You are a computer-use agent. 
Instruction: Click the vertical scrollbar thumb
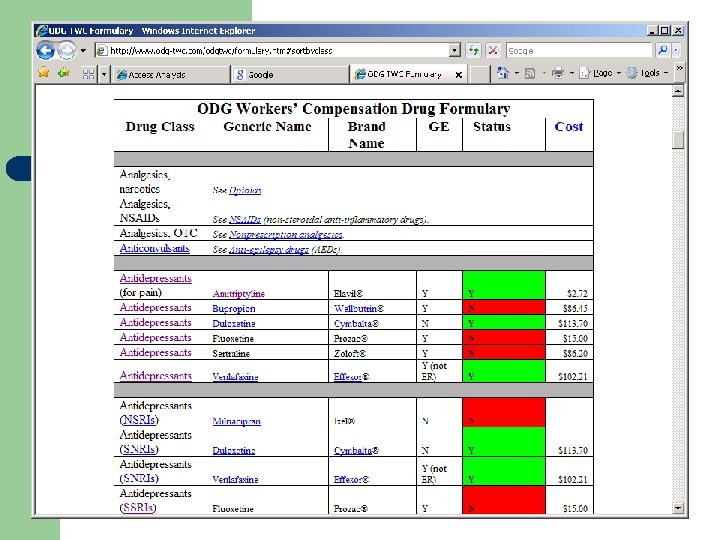pyautogui.click(x=678, y=140)
